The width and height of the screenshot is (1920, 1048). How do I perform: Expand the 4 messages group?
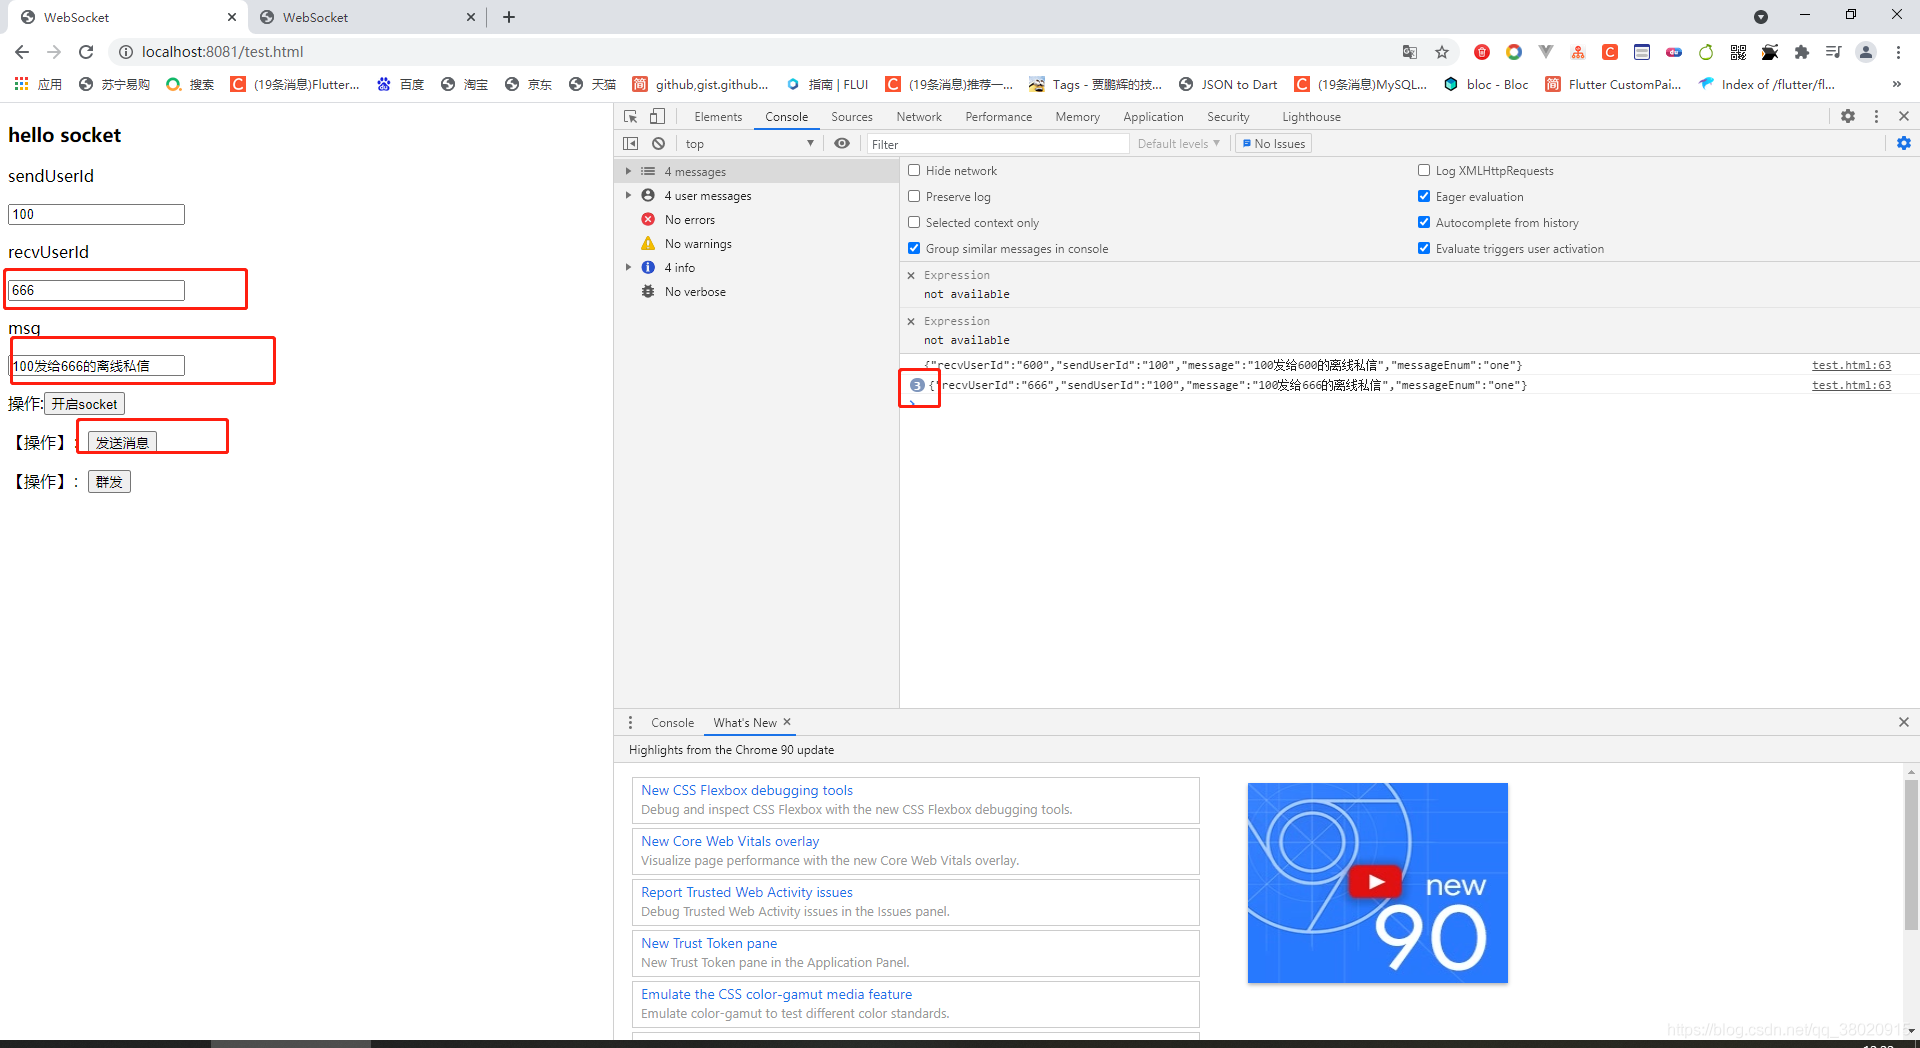[628, 172]
